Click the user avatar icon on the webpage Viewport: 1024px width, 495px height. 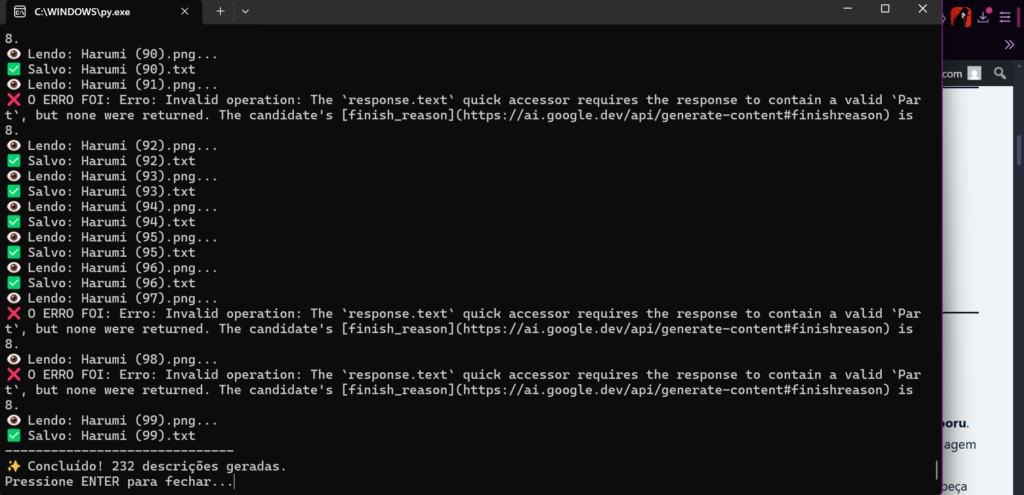click(x=974, y=73)
